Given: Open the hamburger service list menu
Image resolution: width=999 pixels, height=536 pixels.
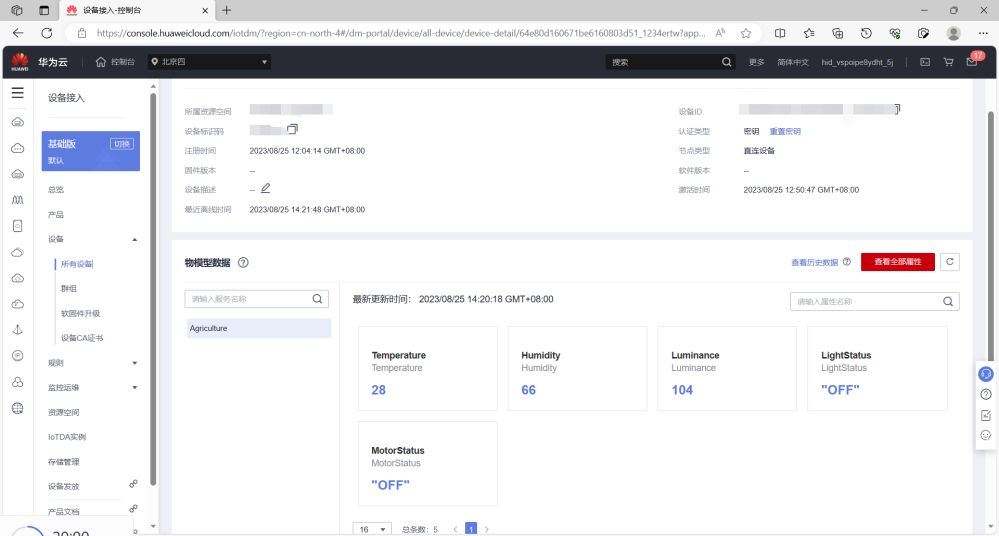Looking at the screenshot, I should 17,92.
